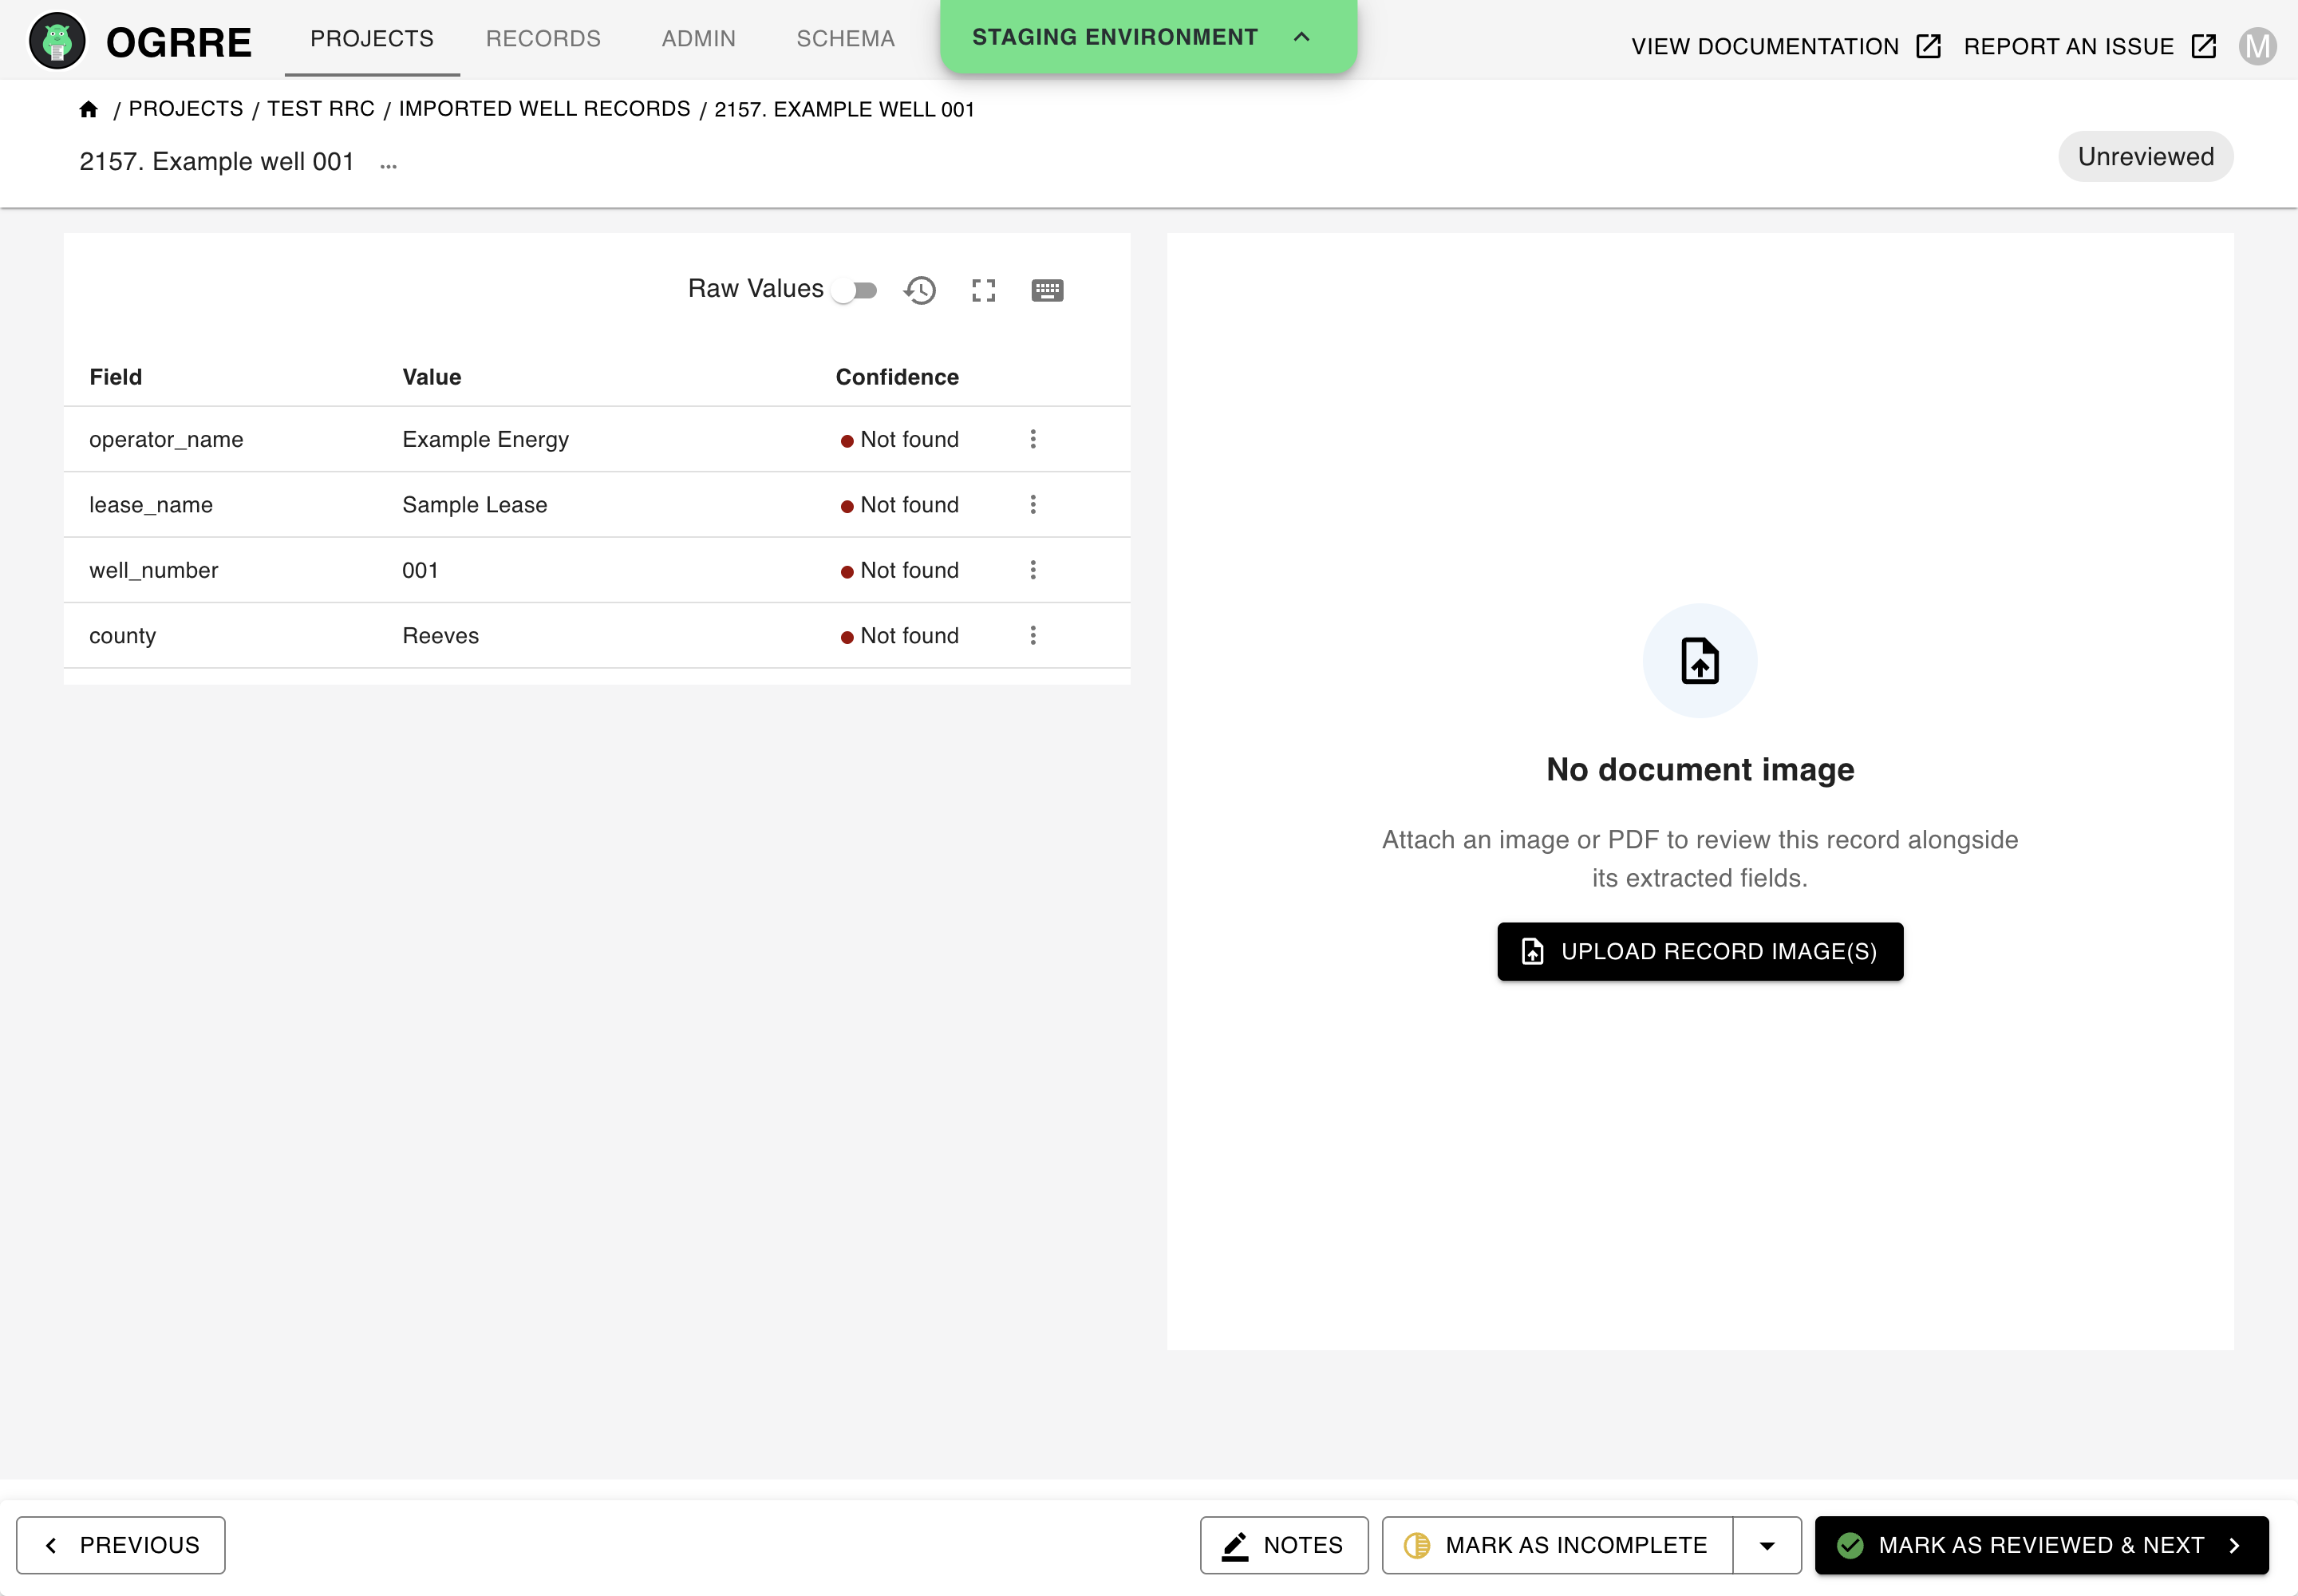
Task: Open the user avatar M menu
Action: click(x=2257, y=46)
